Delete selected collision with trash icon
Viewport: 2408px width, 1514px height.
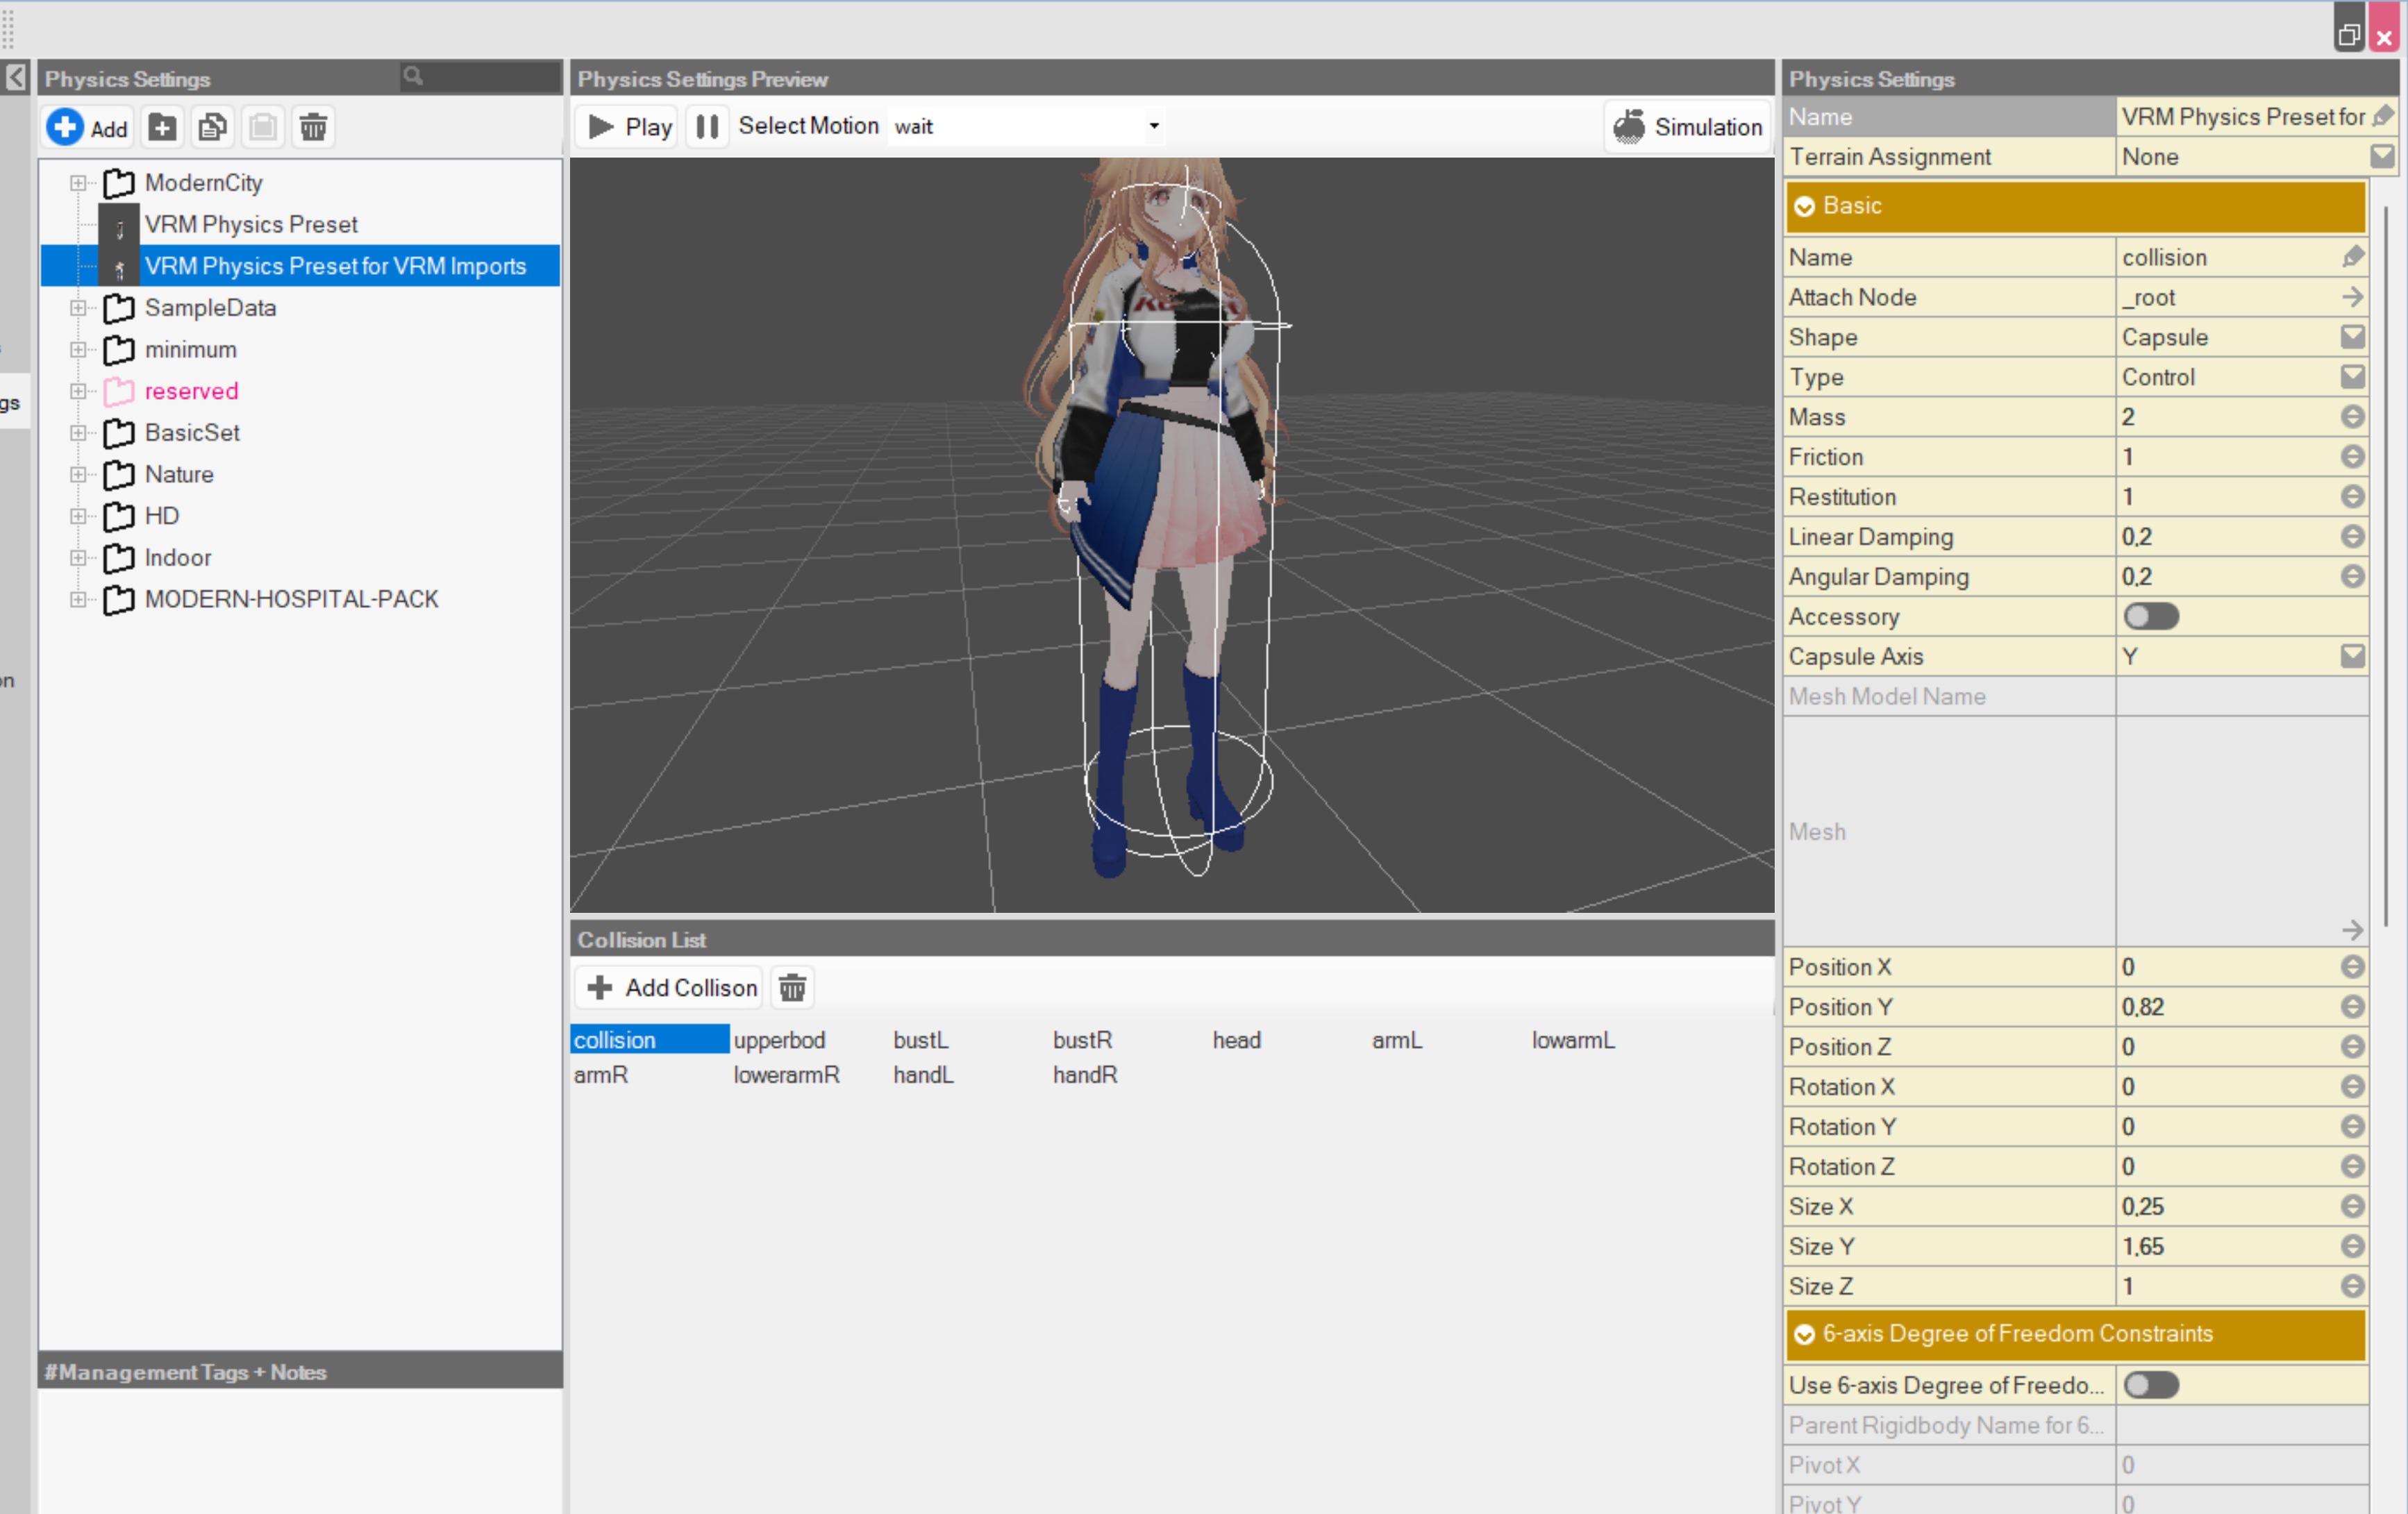click(x=792, y=988)
